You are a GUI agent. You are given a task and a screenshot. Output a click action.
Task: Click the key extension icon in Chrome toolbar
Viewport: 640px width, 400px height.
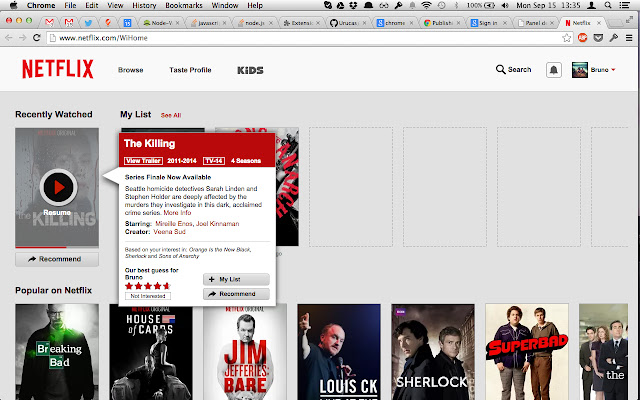[613, 38]
